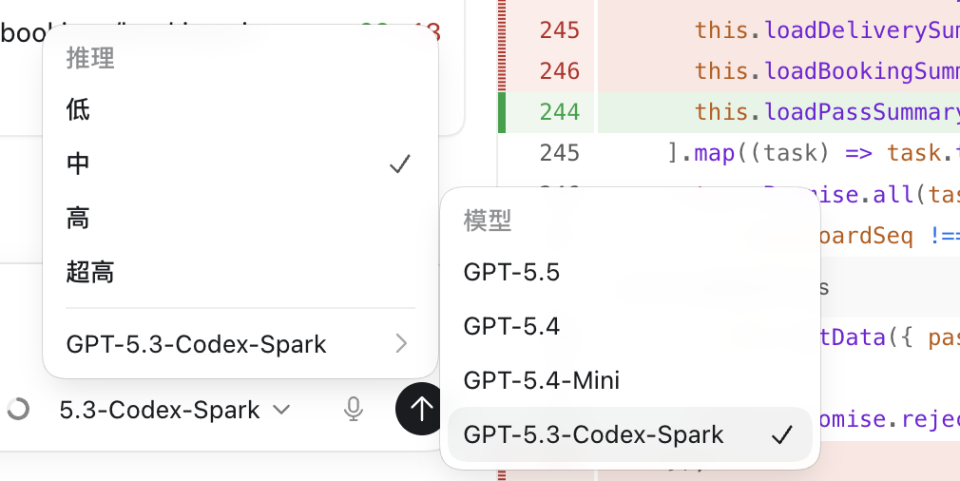
Task: Click the loadPassSummary code line
Action: [x=779, y=112]
